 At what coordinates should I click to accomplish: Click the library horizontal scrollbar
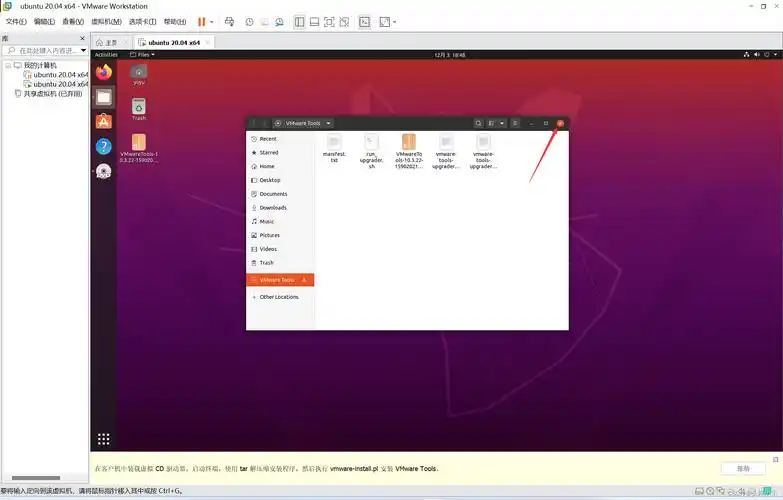[x=36, y=478]
